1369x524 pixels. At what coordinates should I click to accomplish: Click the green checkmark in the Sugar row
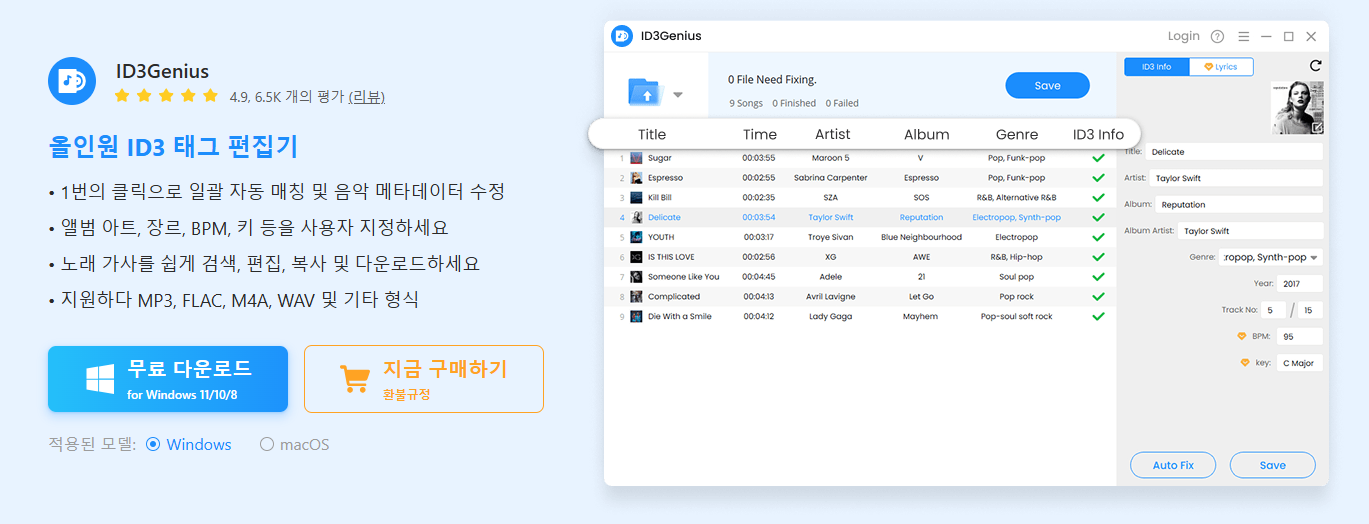click(1098, 158)
